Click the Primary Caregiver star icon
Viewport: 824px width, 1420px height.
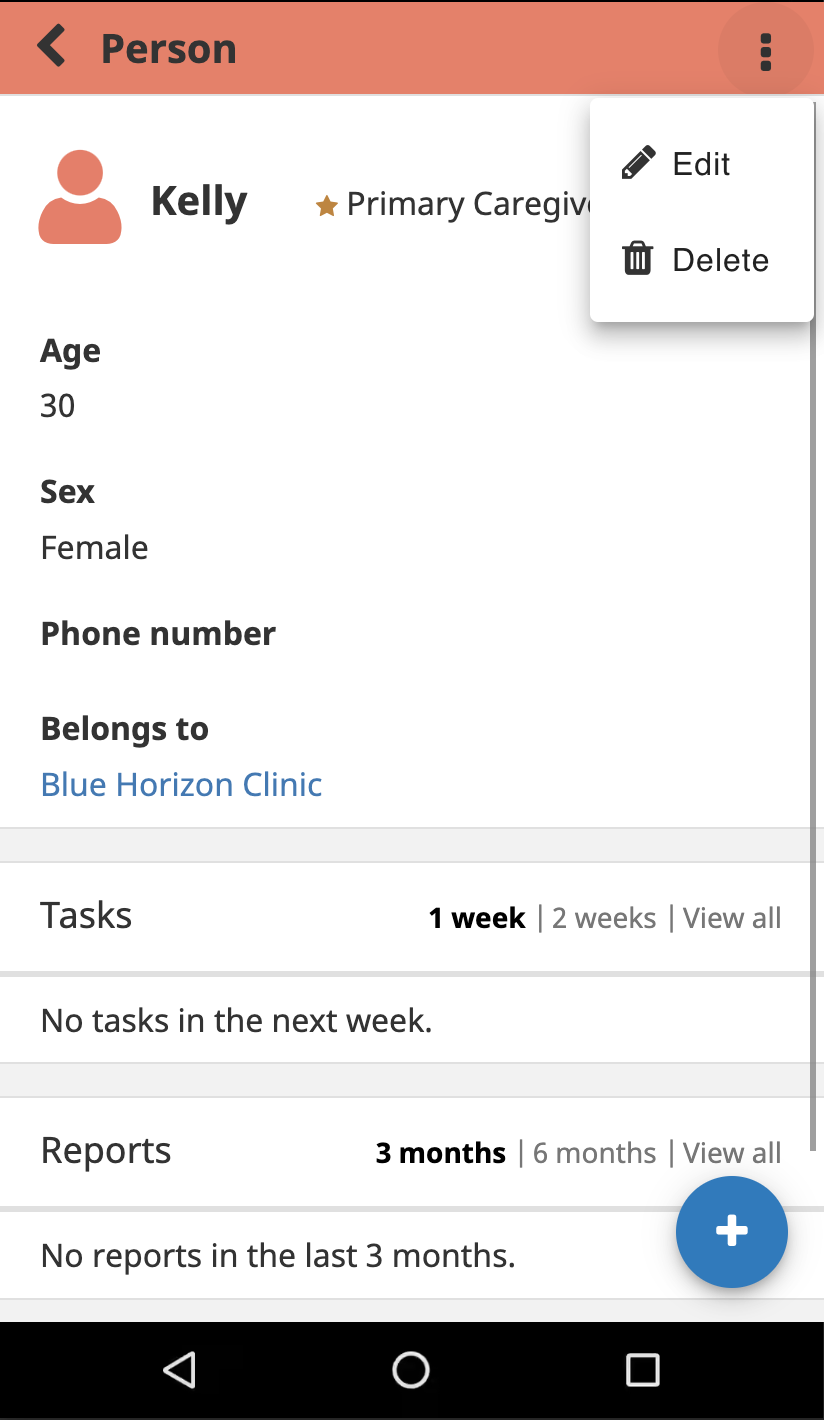(x=326, y=206)
